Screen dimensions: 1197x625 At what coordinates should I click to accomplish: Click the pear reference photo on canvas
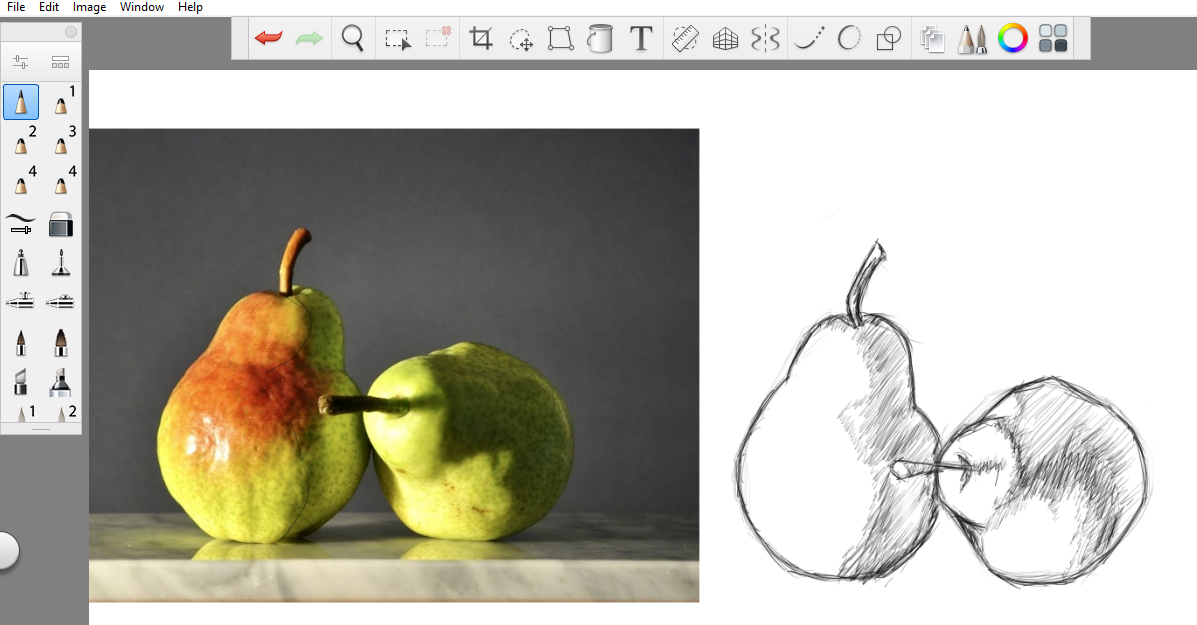pos(394,365)
